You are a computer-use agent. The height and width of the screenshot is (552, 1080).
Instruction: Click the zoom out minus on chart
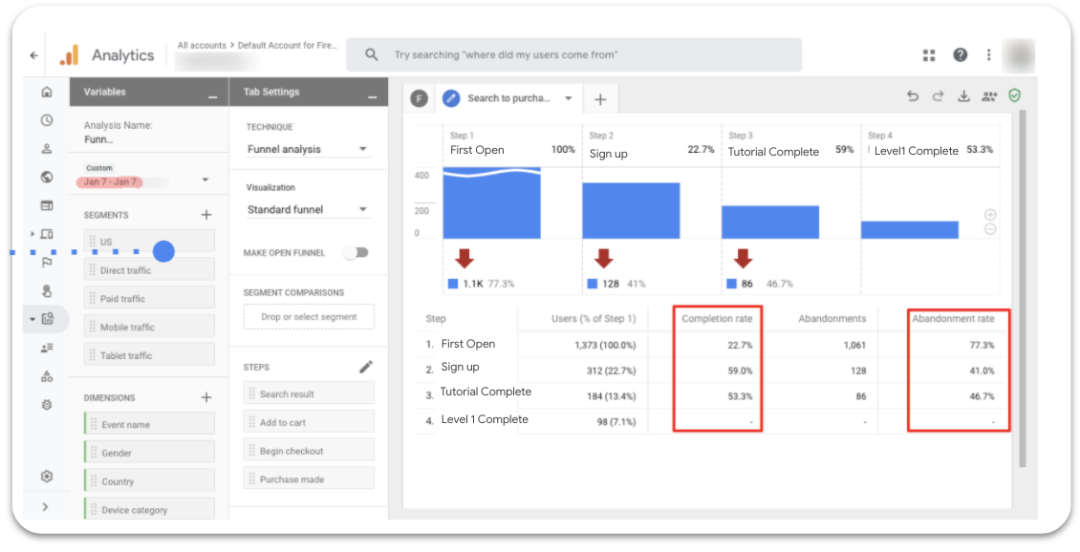coord(990,230)
